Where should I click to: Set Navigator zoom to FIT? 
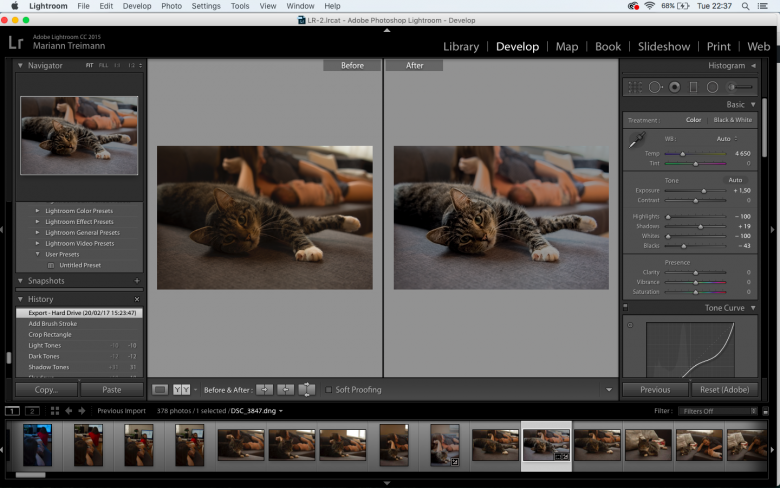point(90,65)
